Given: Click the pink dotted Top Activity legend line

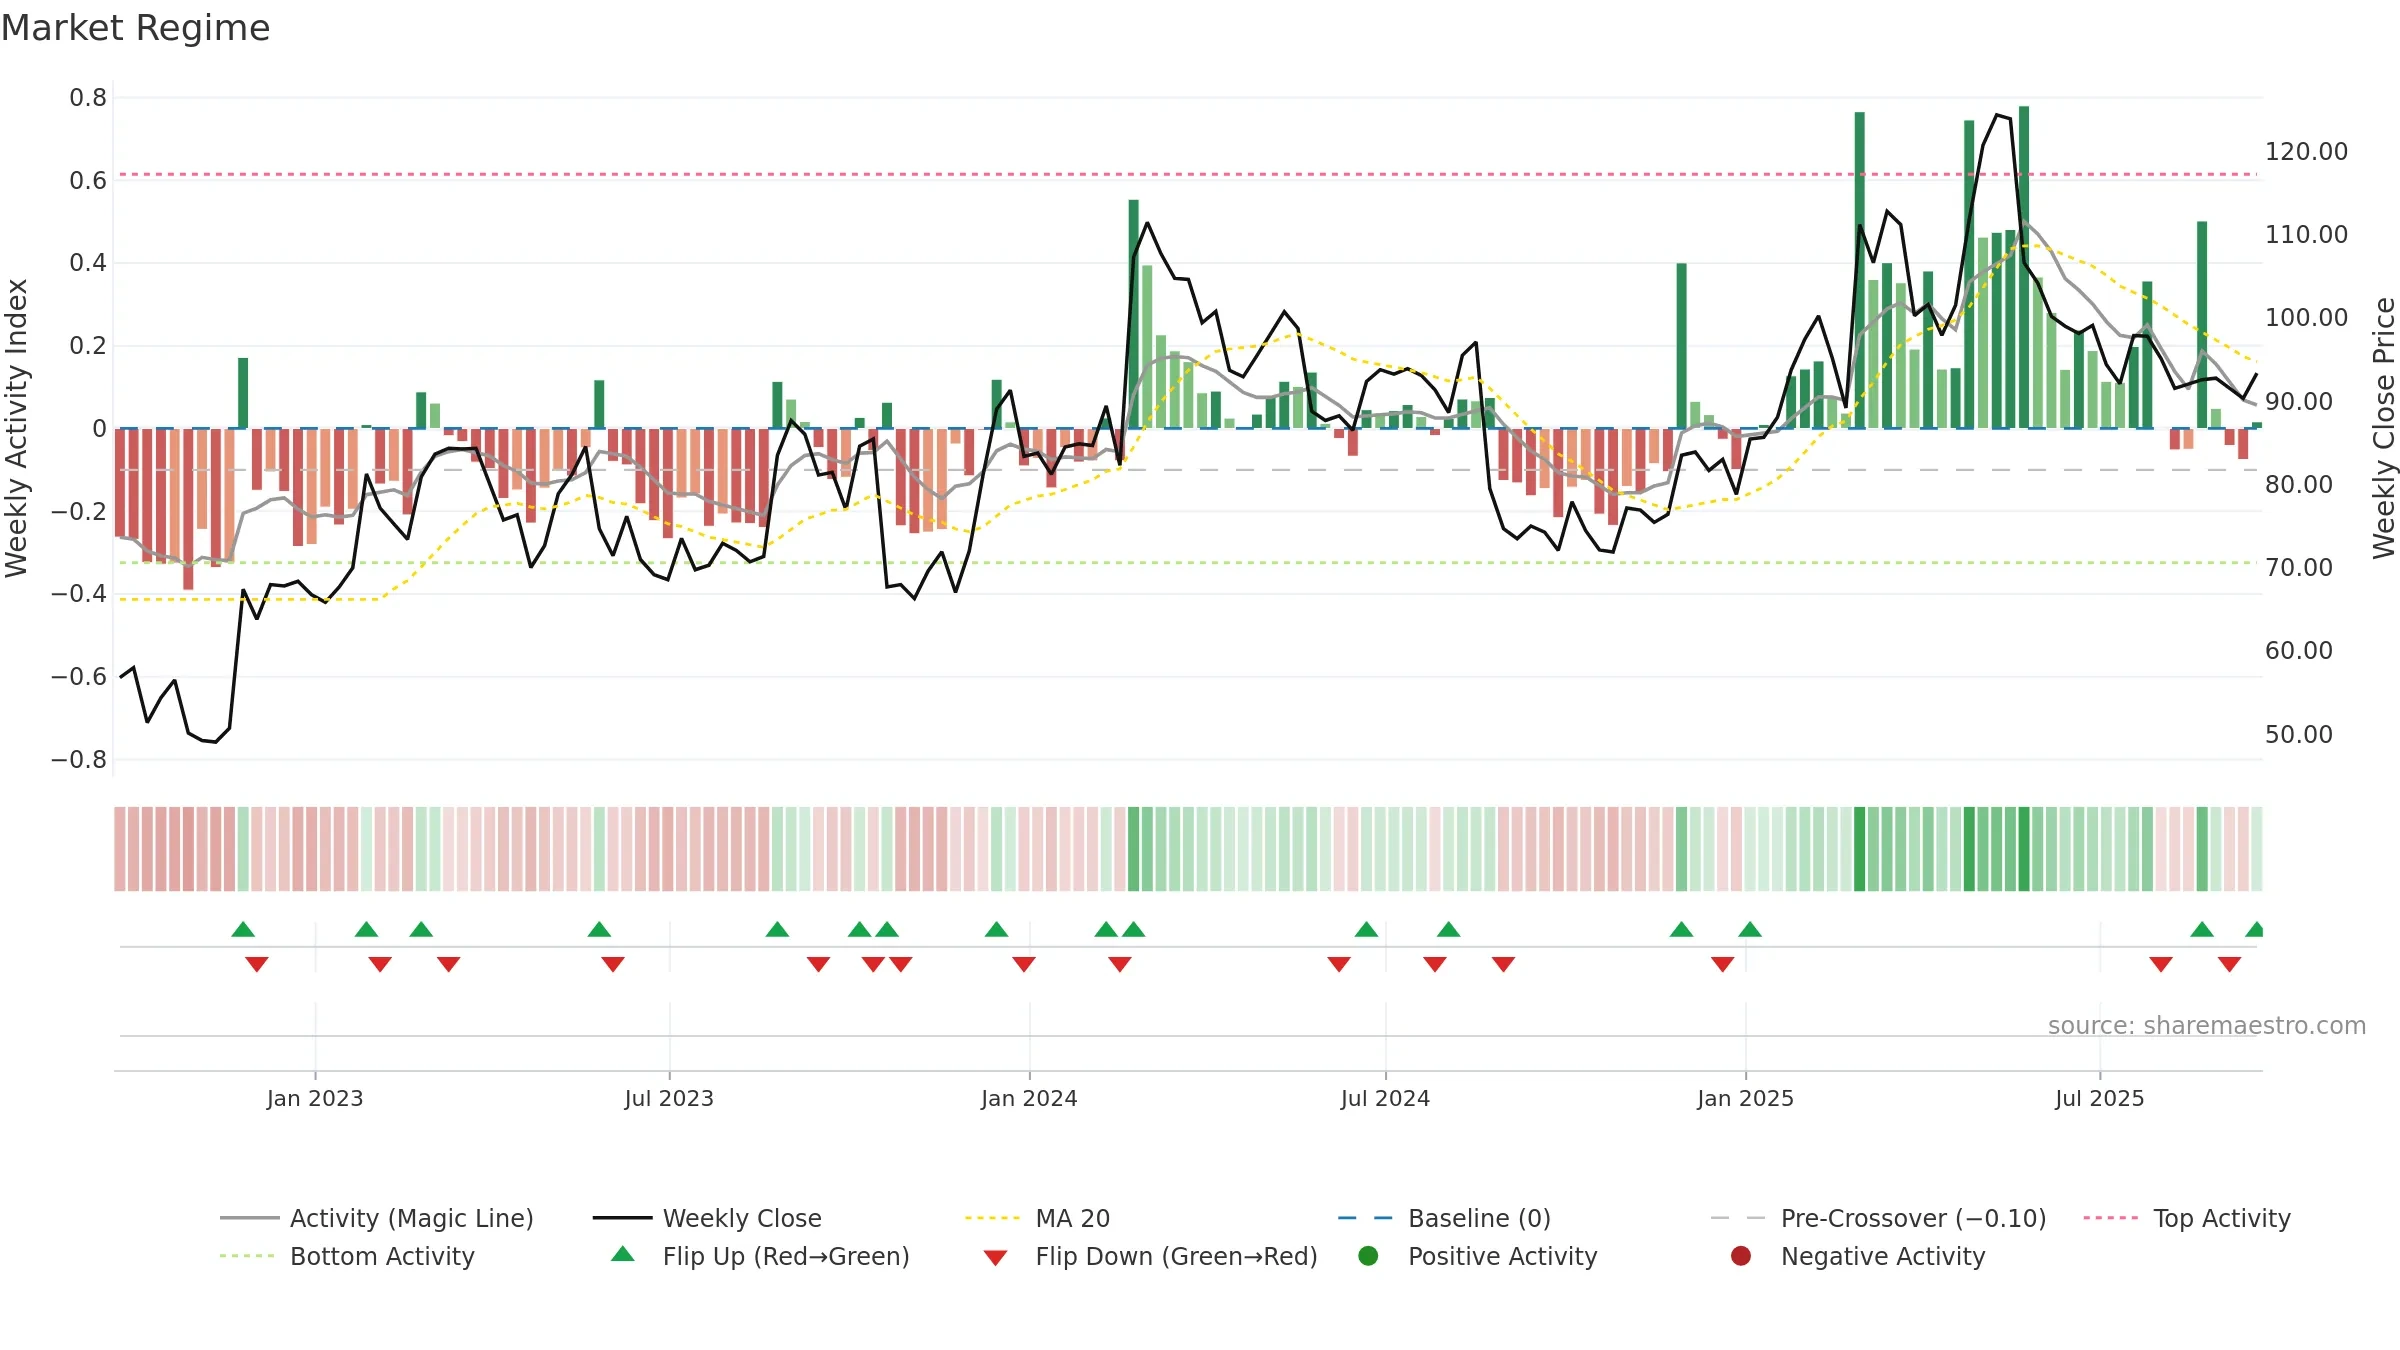Looking at the screenshot, I should tap(2111, 1218).
